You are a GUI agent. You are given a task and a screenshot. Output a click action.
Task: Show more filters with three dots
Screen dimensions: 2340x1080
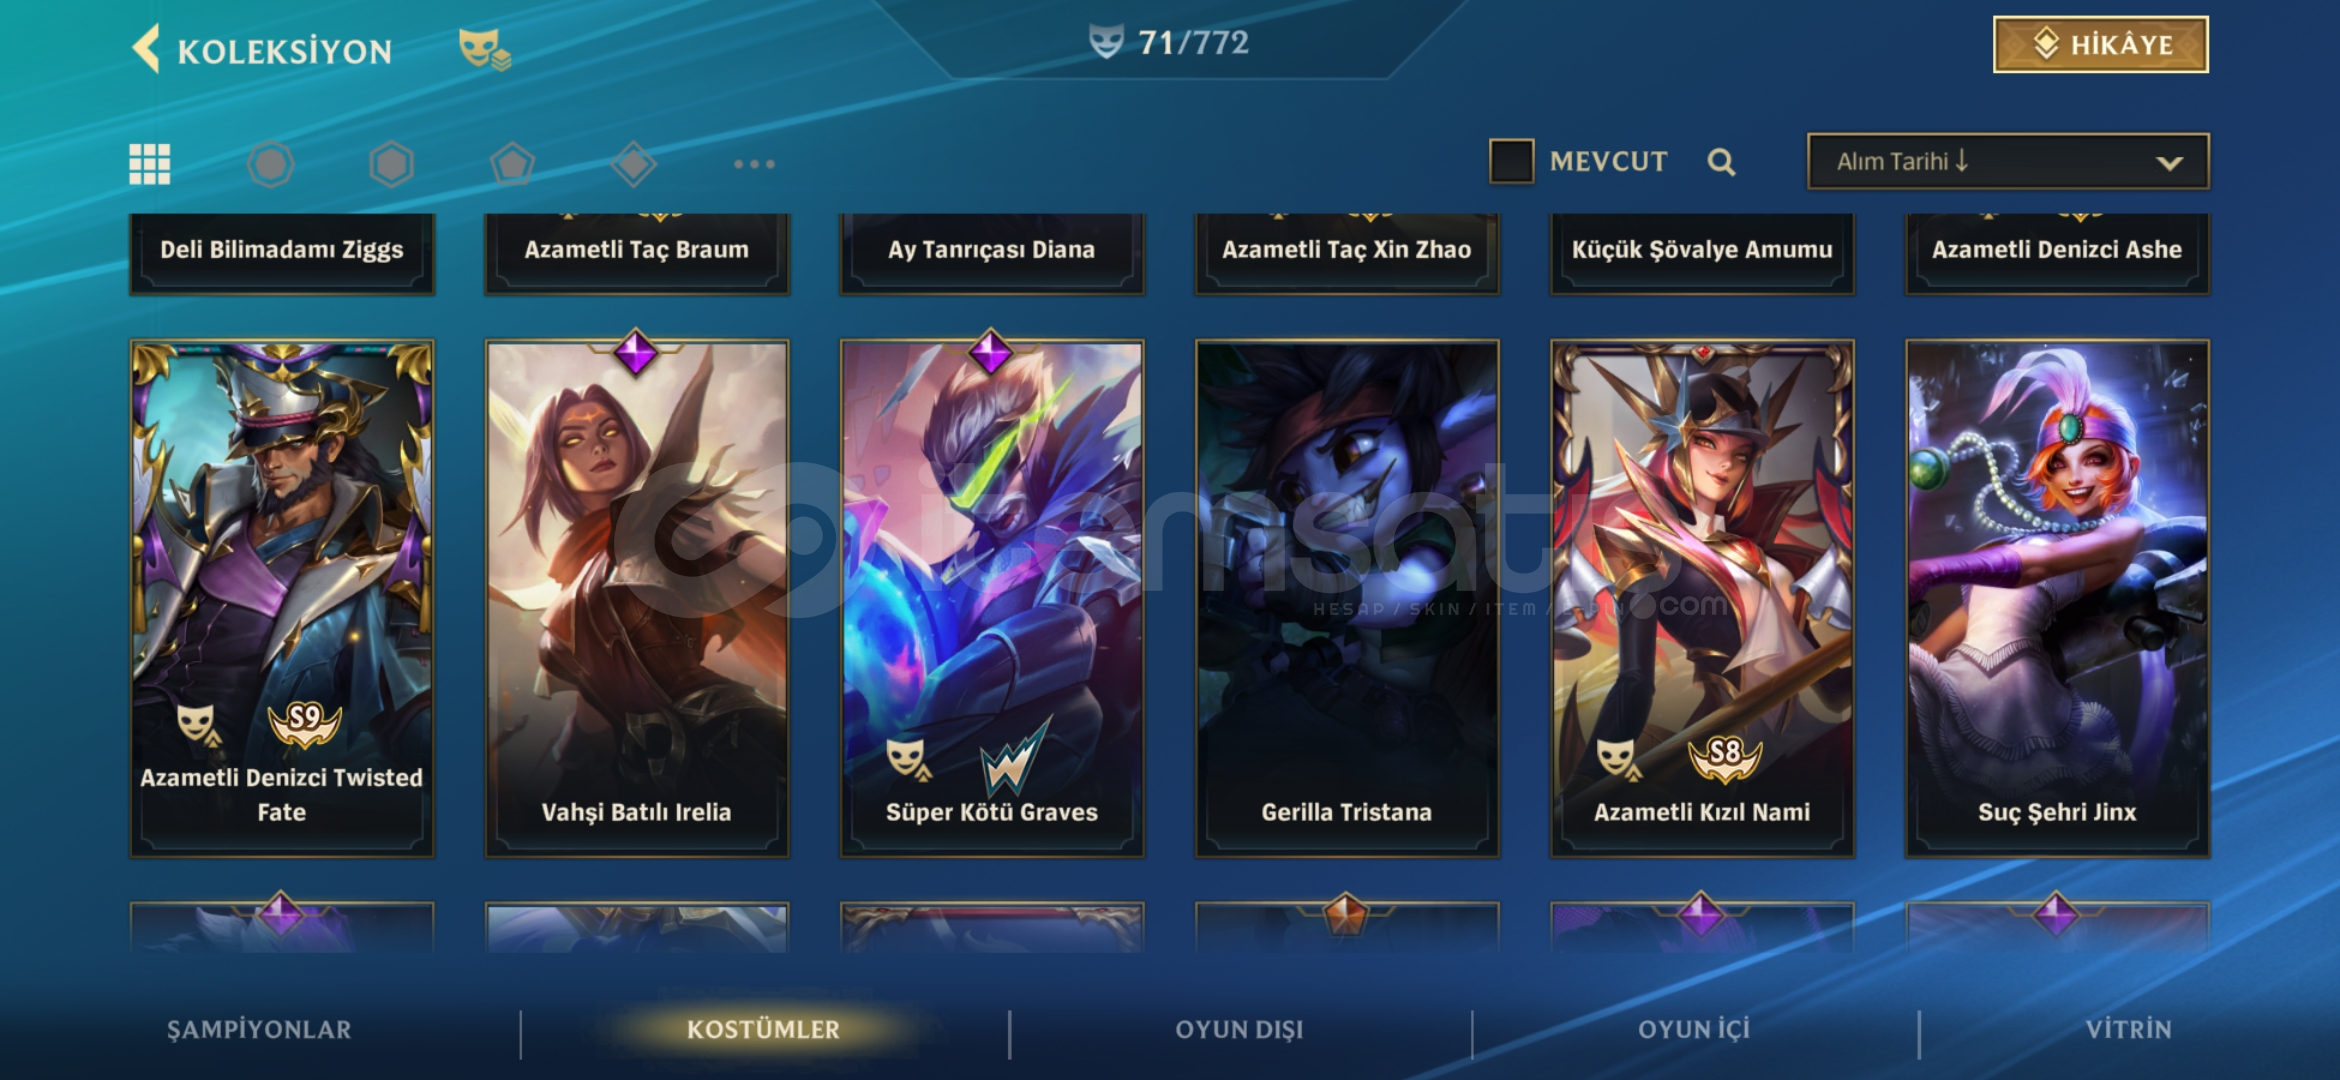(754, 164)
